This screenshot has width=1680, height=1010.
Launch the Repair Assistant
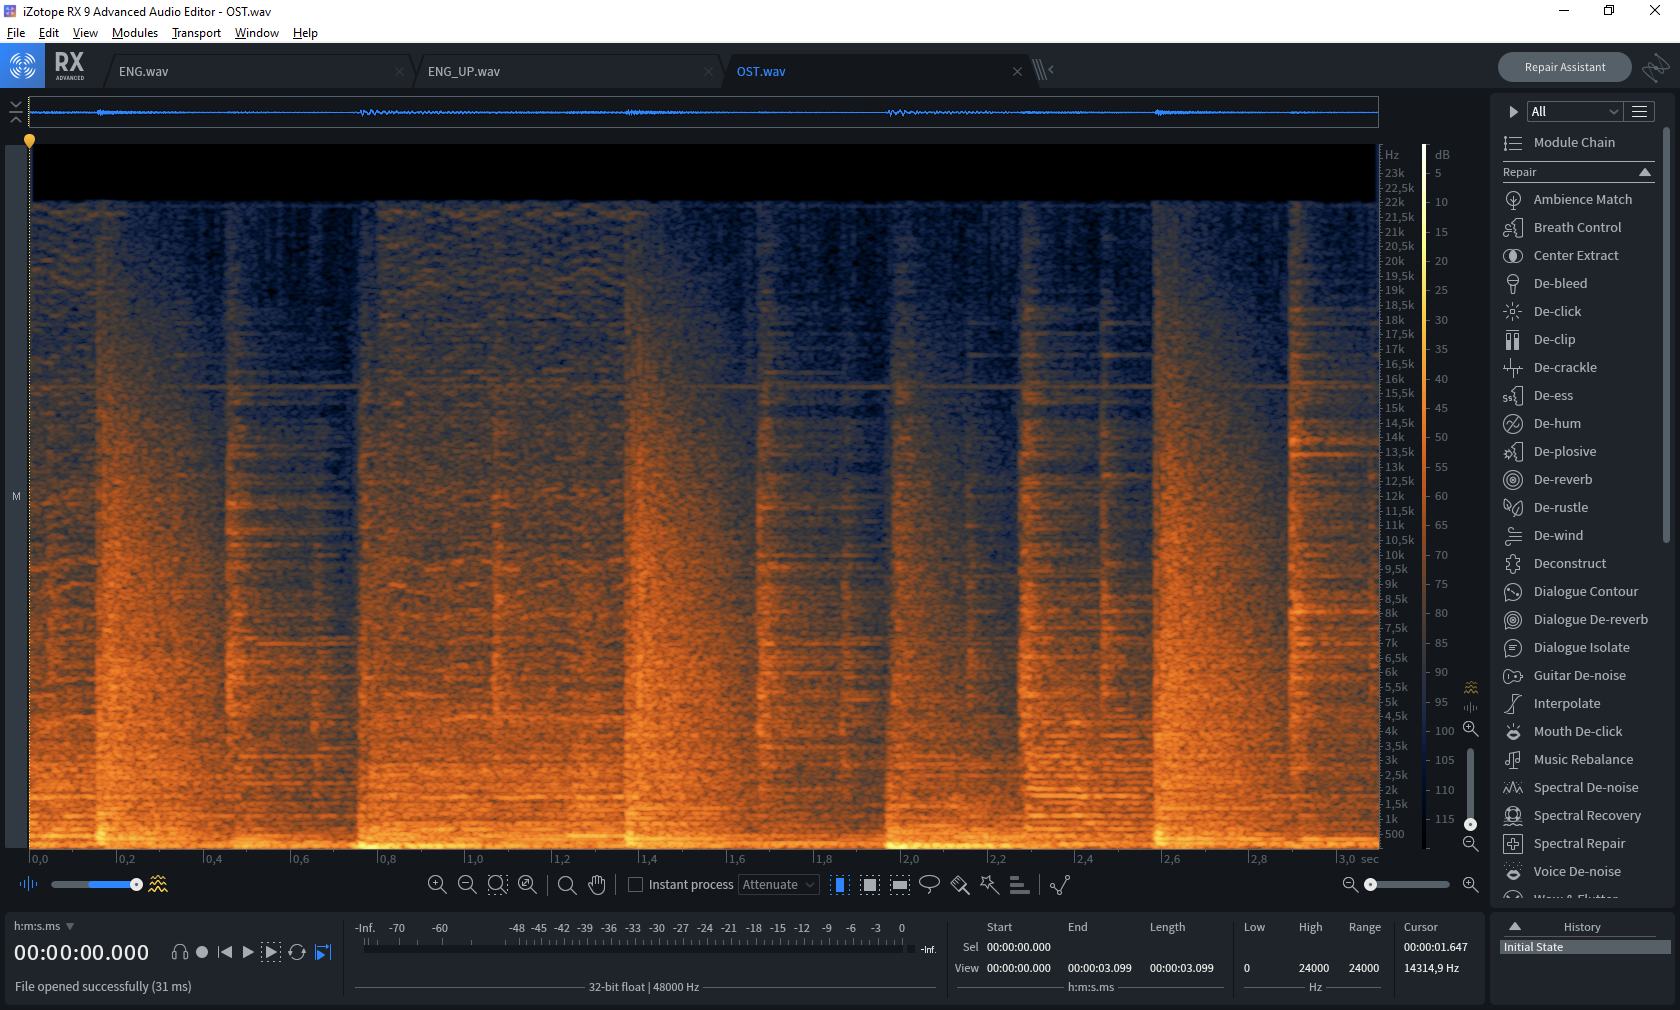click(x=1564, y=67)
